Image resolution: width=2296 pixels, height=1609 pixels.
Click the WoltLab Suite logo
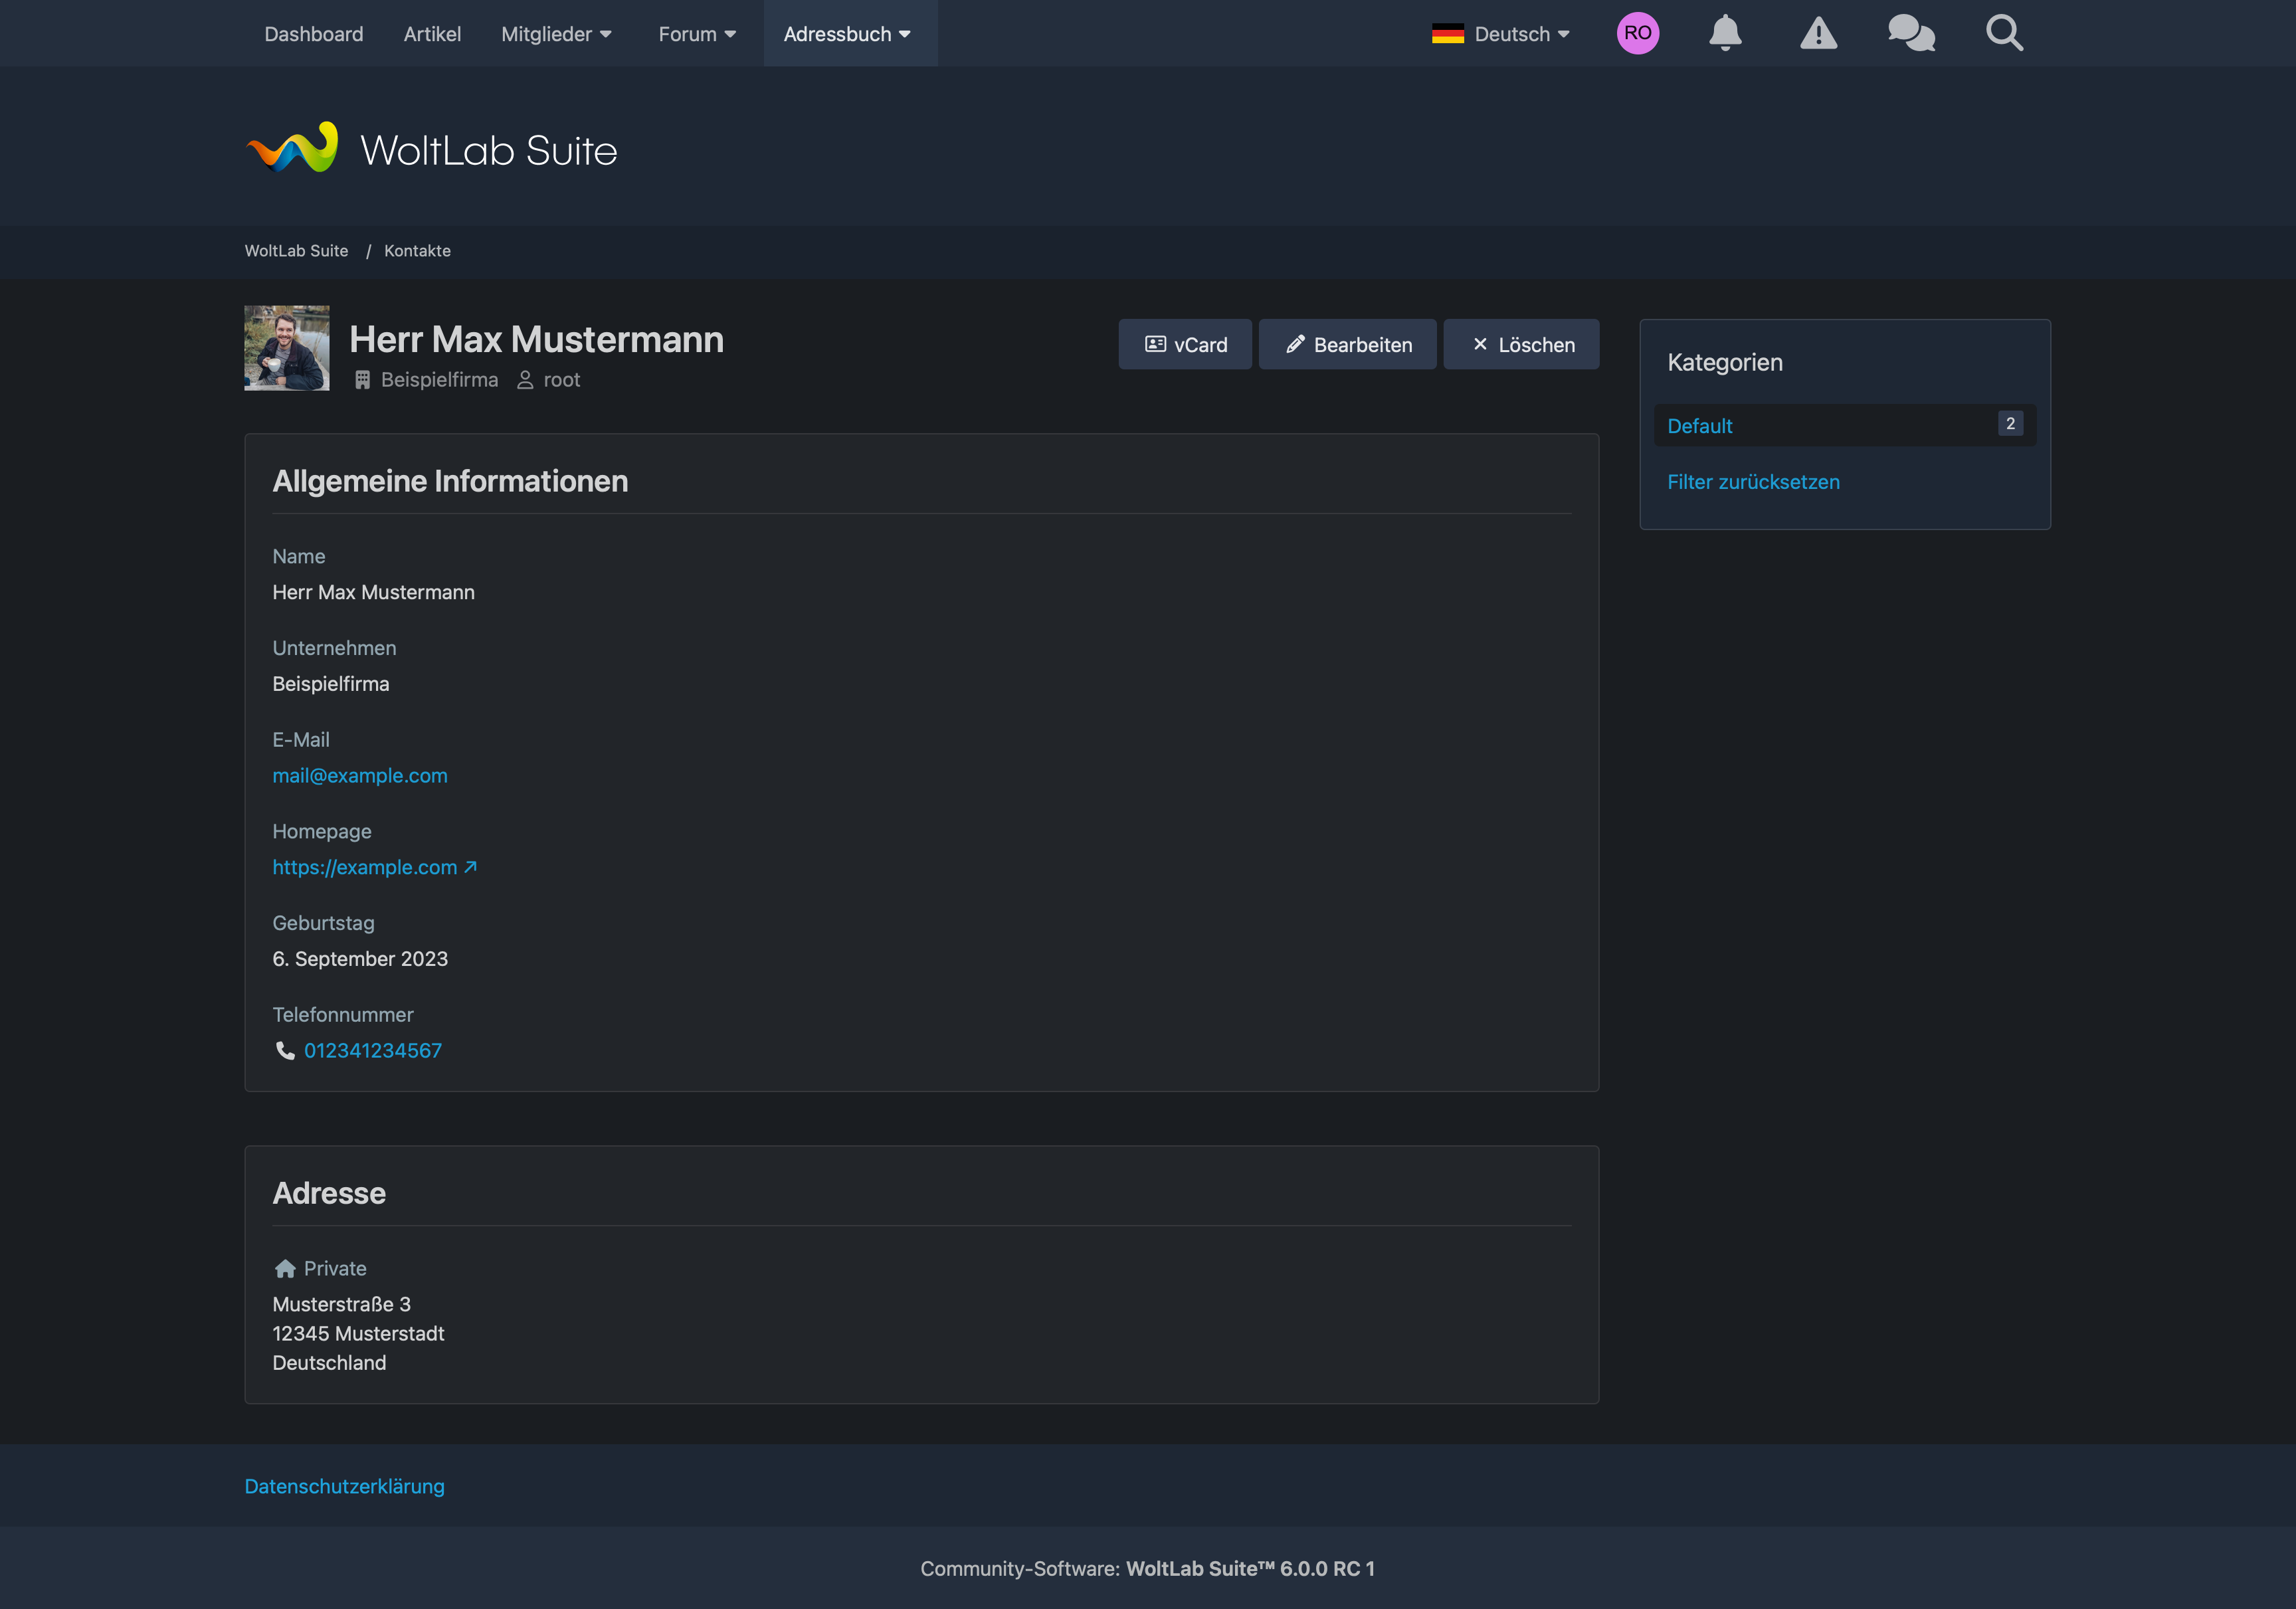[x=431, y=148]
